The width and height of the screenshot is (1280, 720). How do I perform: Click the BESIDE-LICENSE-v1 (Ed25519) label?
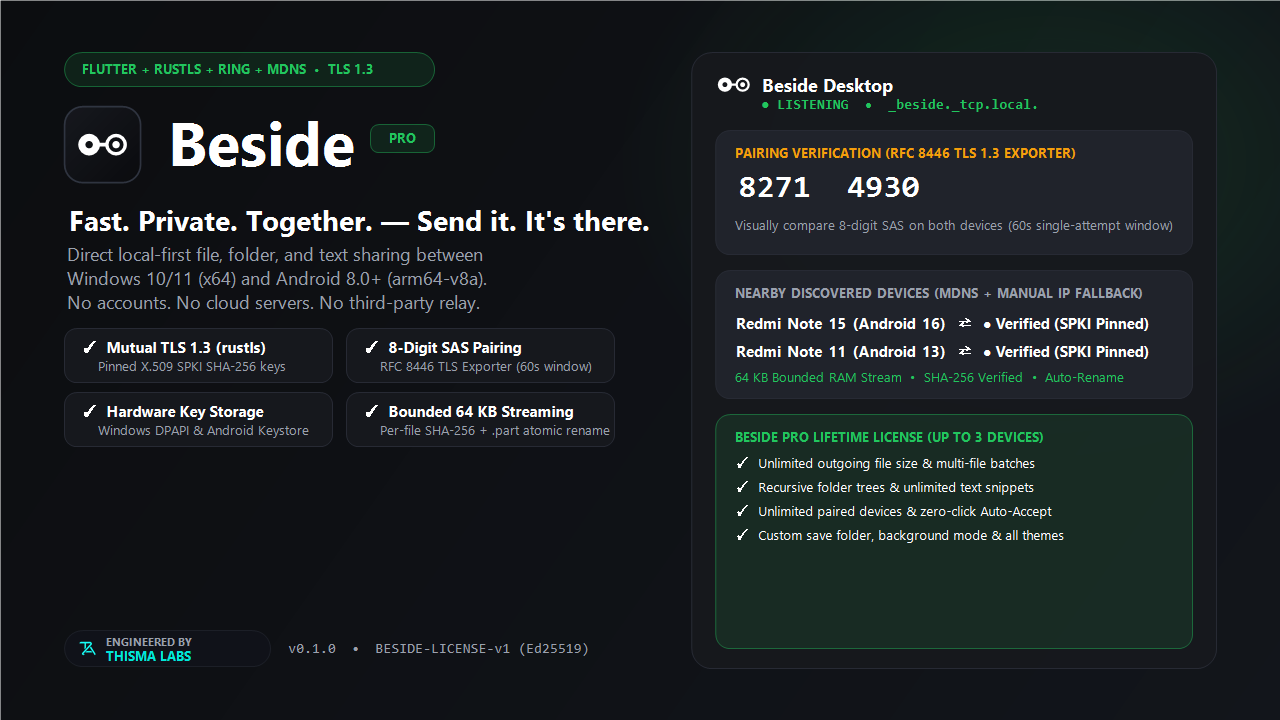[482, 649]
